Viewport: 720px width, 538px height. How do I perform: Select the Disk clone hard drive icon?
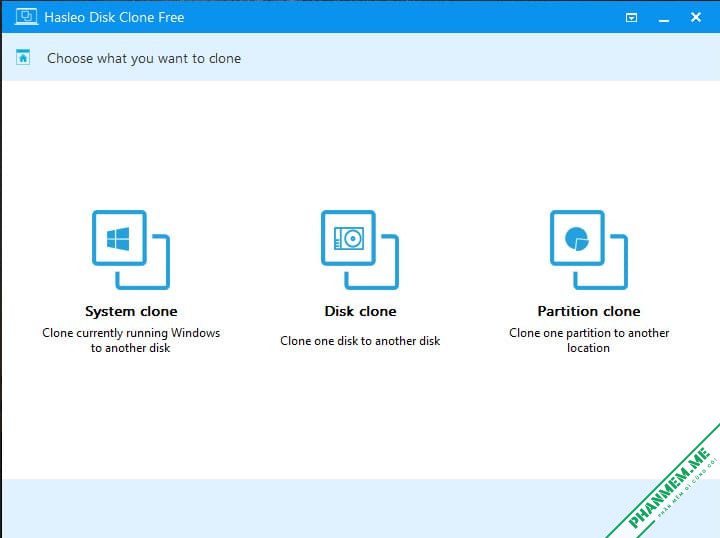[x=360, y=250]
